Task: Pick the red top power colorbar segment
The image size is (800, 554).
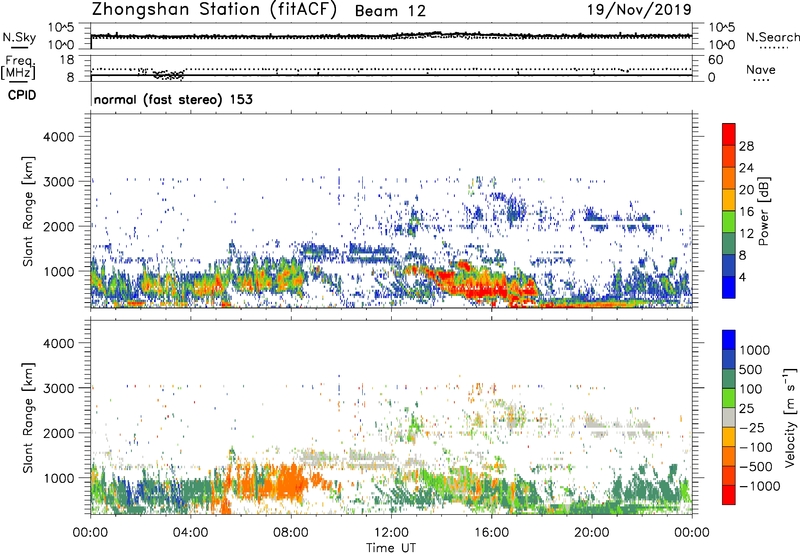Action: 729,134
